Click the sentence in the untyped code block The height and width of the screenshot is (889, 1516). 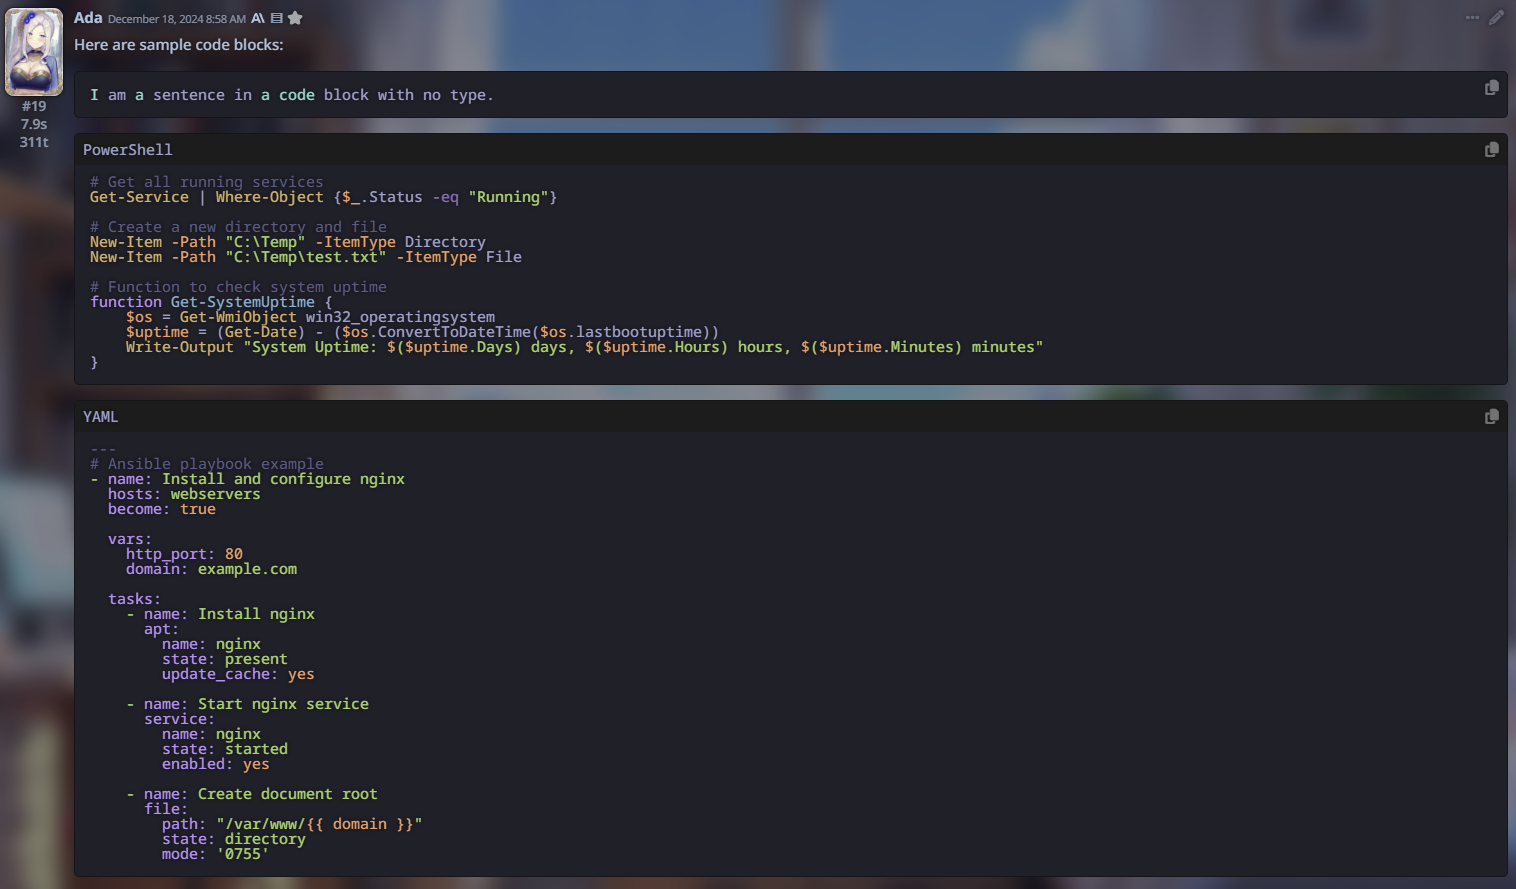(x=292, y=95)
